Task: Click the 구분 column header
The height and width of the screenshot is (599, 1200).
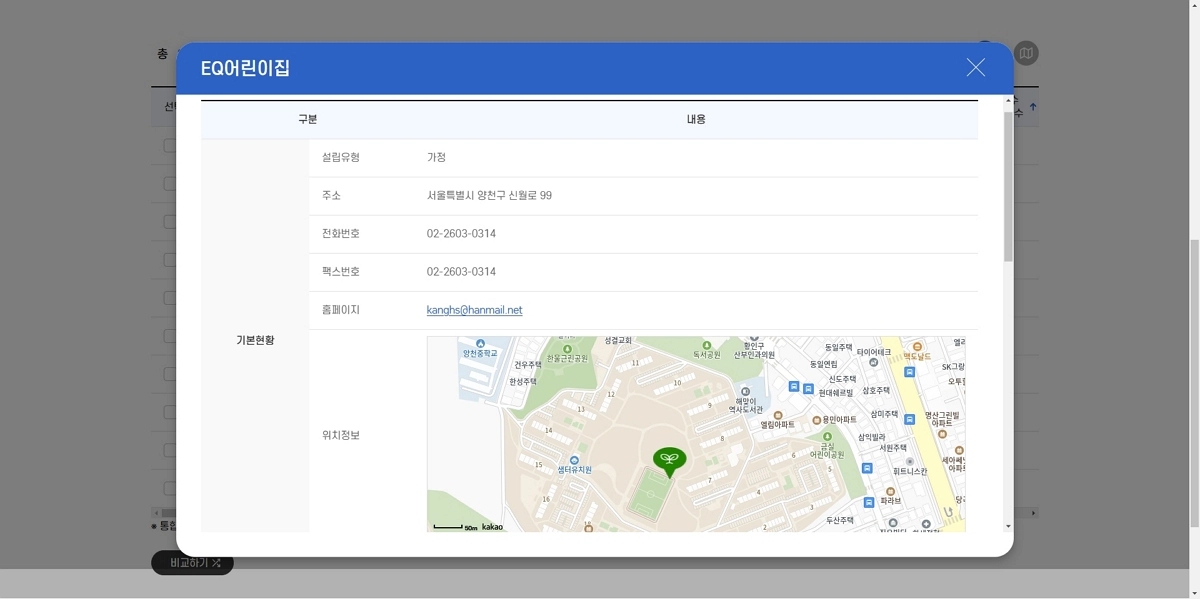Action: tap(307, 119)
